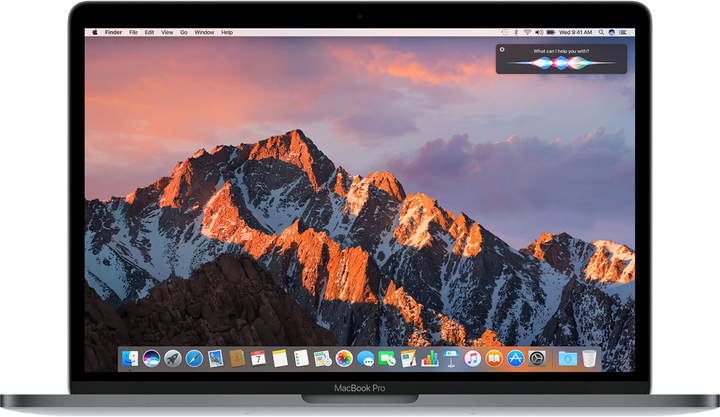Click Time Machine menu bar icon
The height and width of the screenshot is (417, 720).
click(505, 32)
